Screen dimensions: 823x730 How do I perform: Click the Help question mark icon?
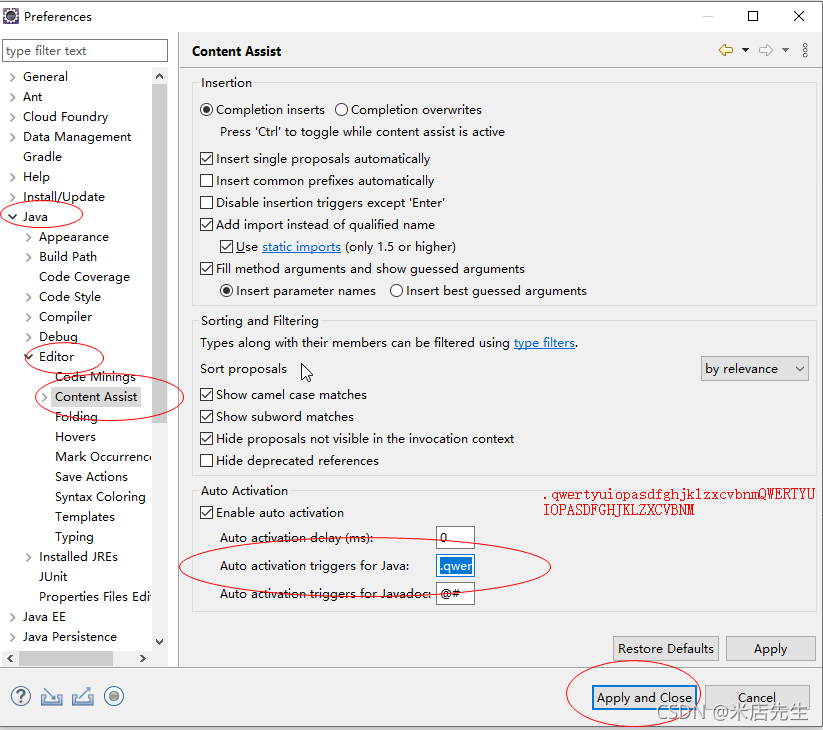[x=20, y=696]
